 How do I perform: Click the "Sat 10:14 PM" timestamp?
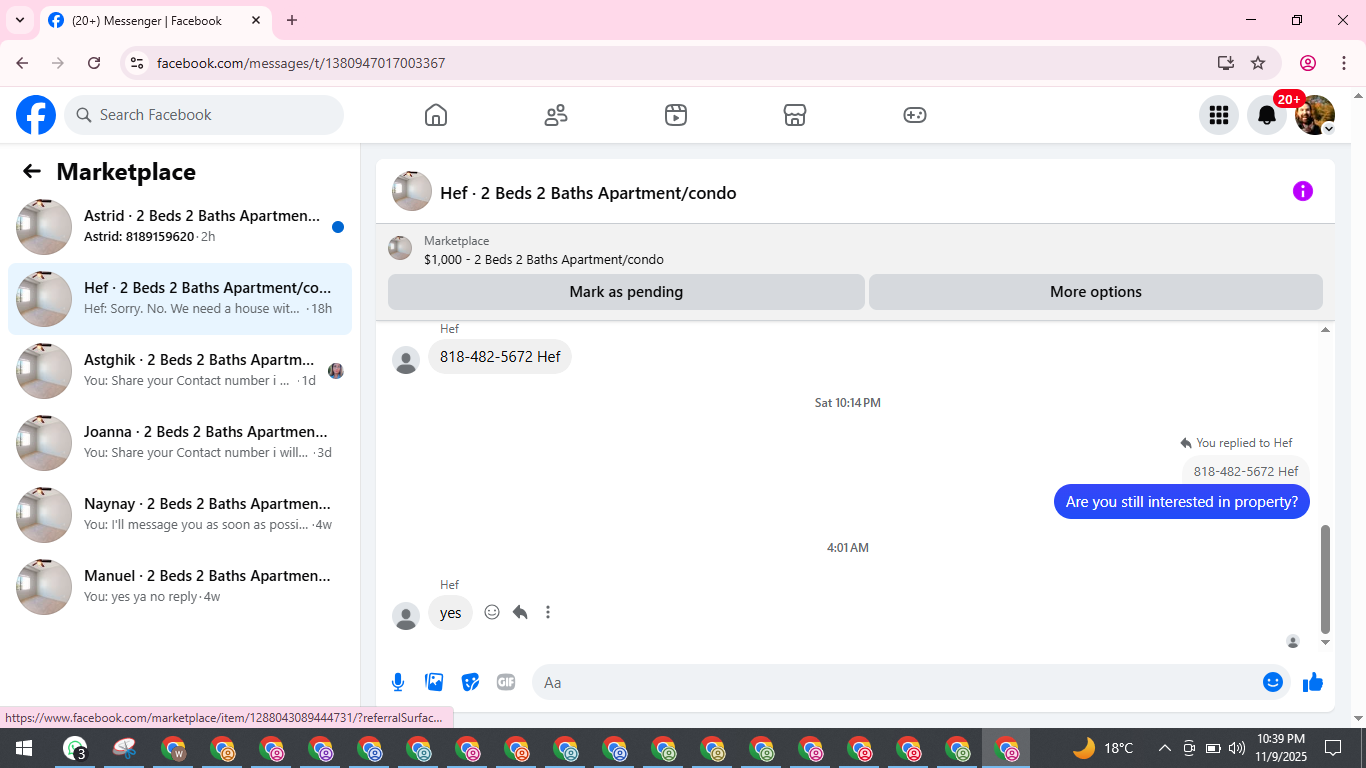pos(848,403)
